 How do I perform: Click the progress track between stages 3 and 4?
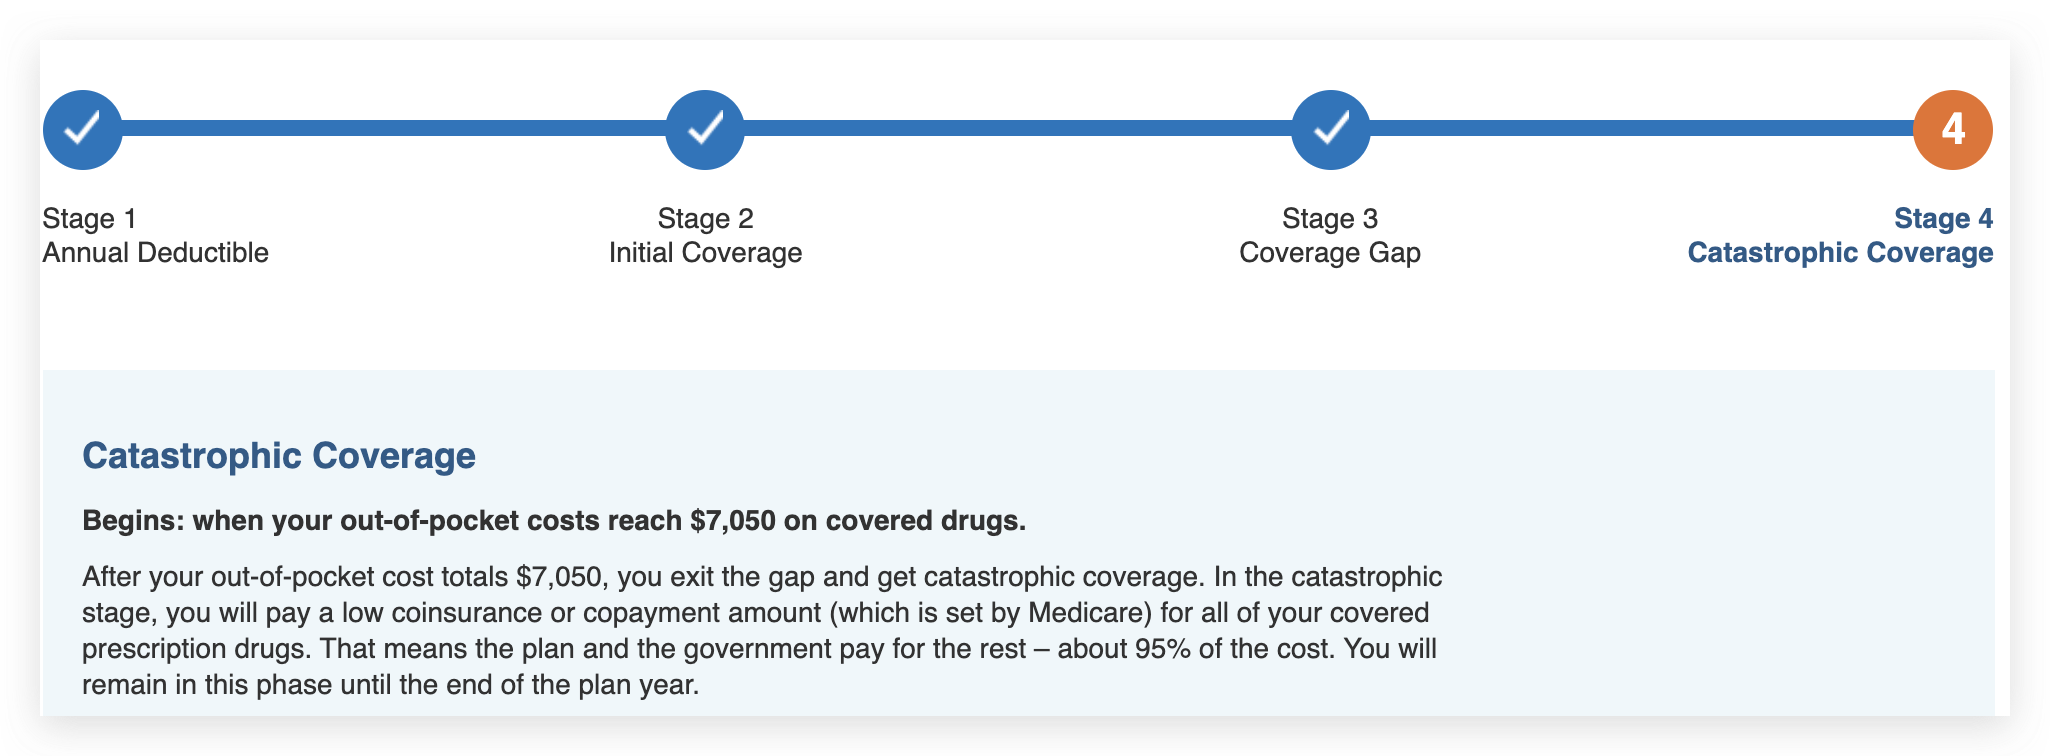pos(1640,128)
